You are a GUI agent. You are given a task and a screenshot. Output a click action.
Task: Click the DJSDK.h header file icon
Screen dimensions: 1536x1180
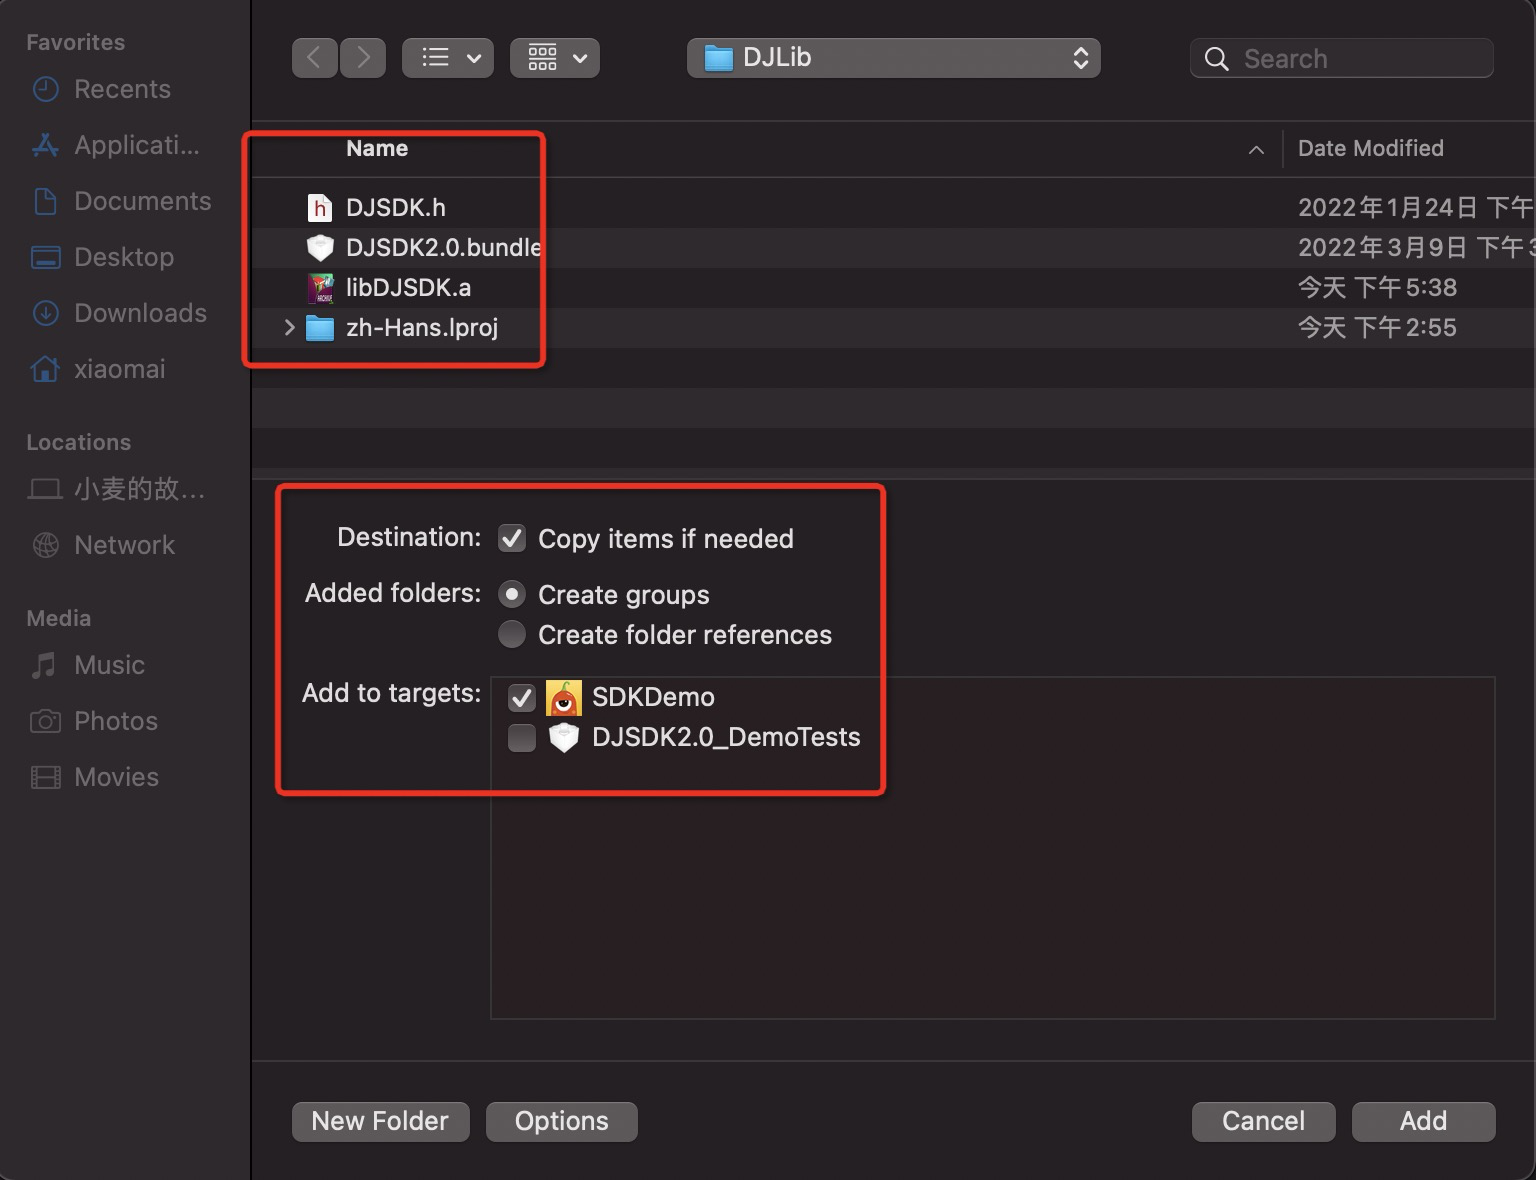[x=320, y=207]
